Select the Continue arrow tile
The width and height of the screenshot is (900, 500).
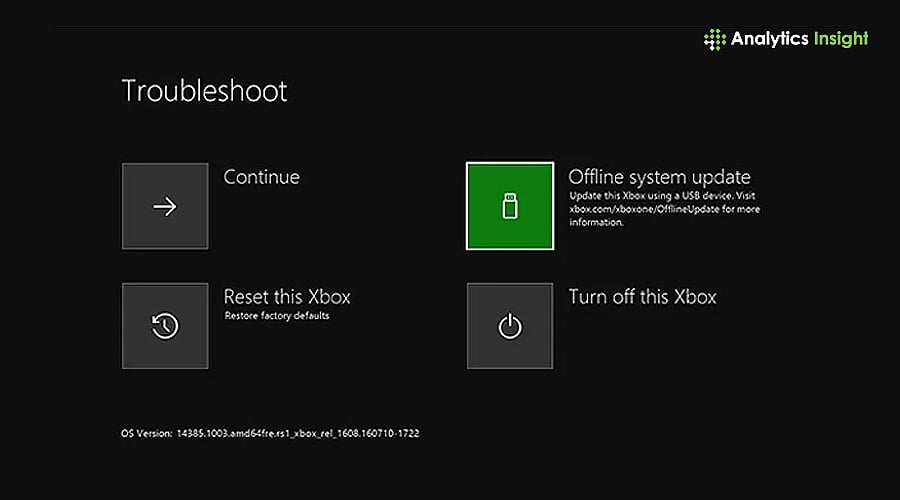coord(165,206)
